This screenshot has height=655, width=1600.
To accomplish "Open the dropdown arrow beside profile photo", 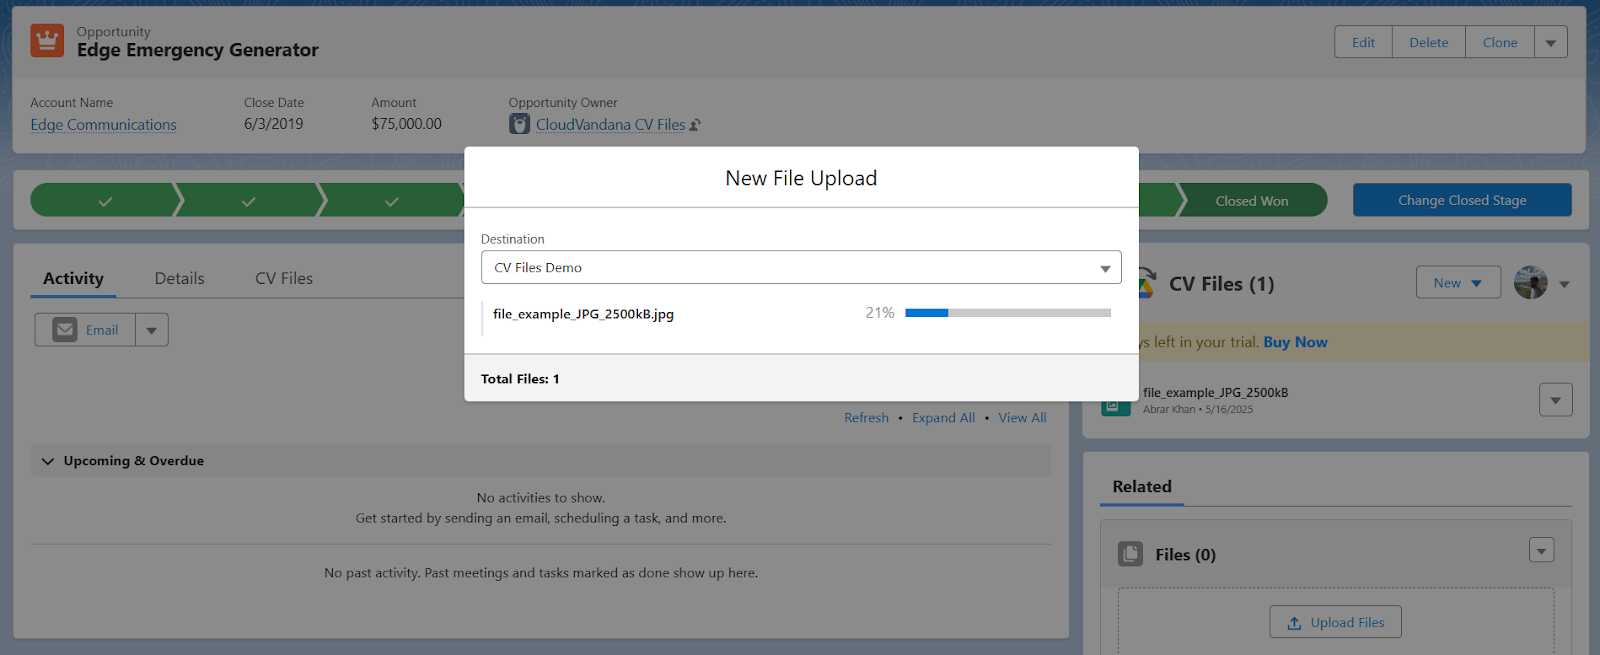I will point(1564,284).
